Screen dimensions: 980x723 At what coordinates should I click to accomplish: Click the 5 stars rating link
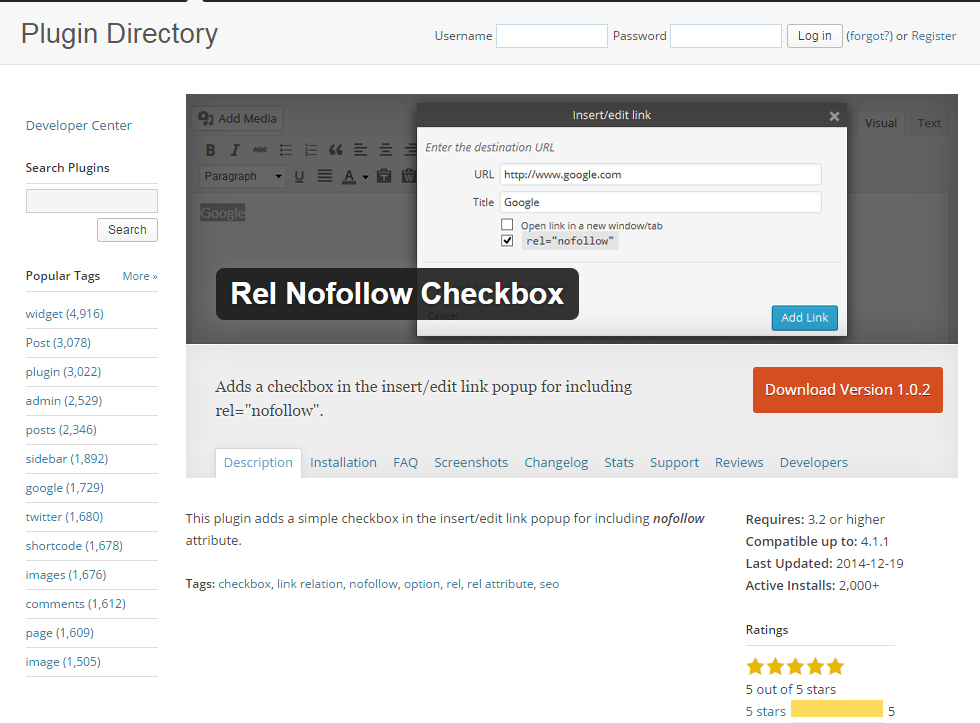(x=766, y=711)
